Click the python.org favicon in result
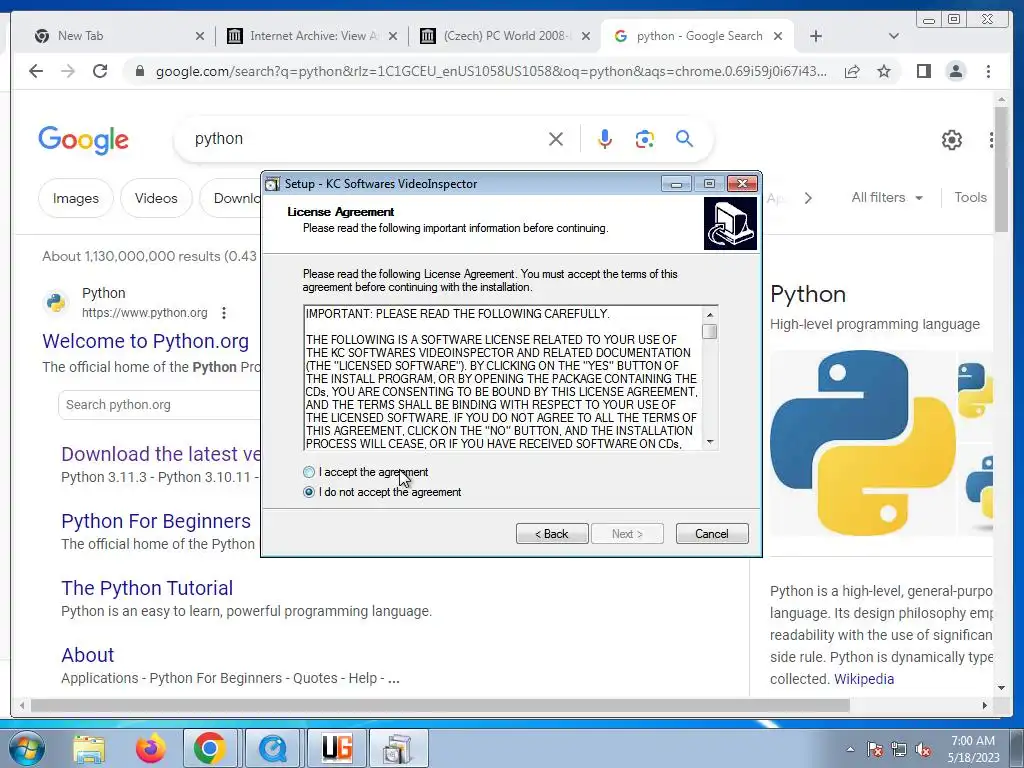This screenshot has width=1024, height=768. coord(56,302)
